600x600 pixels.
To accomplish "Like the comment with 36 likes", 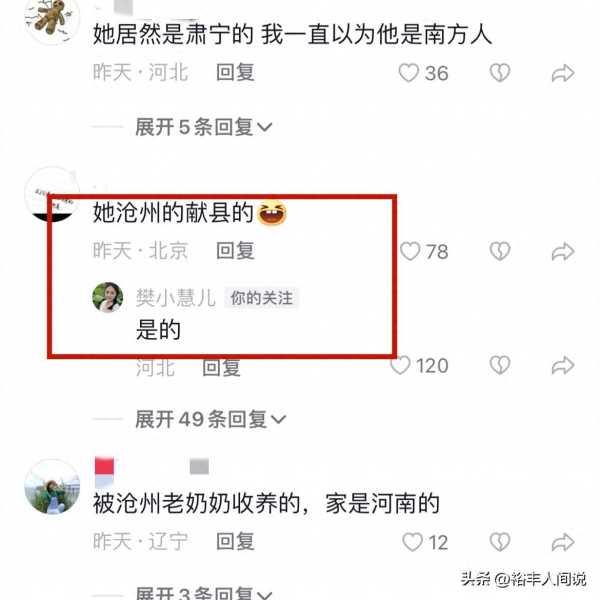I will [x=409, y=73].
